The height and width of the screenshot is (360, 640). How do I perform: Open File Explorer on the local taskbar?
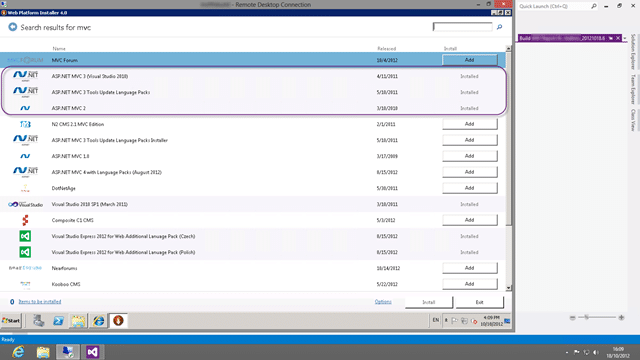(x=43, y=352)
